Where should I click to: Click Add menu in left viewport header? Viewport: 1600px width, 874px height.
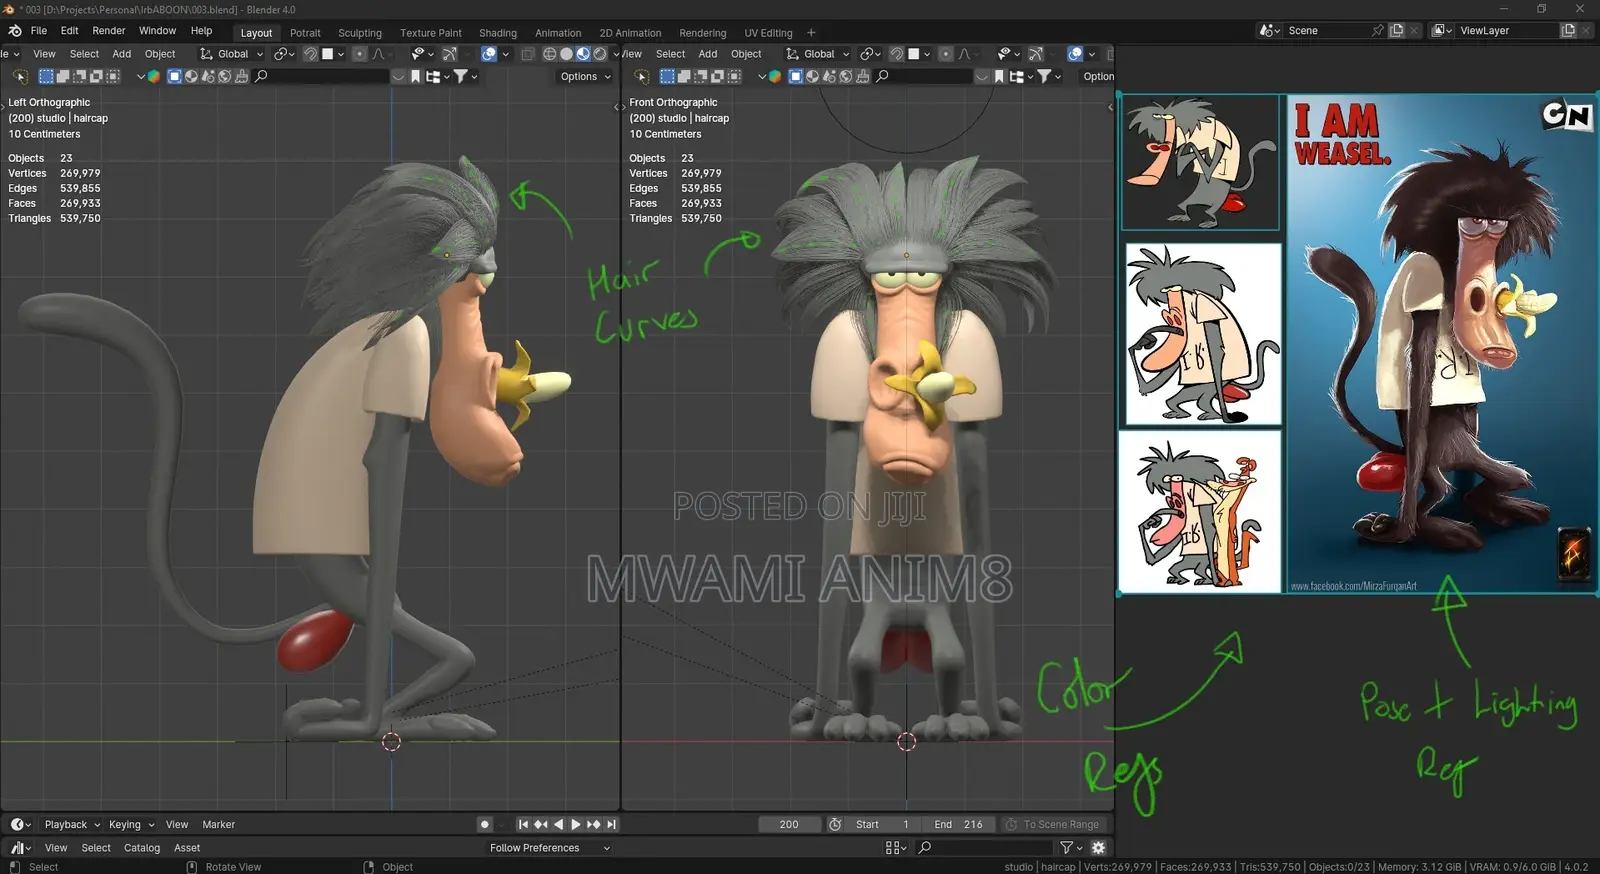(x=122, y=54)
